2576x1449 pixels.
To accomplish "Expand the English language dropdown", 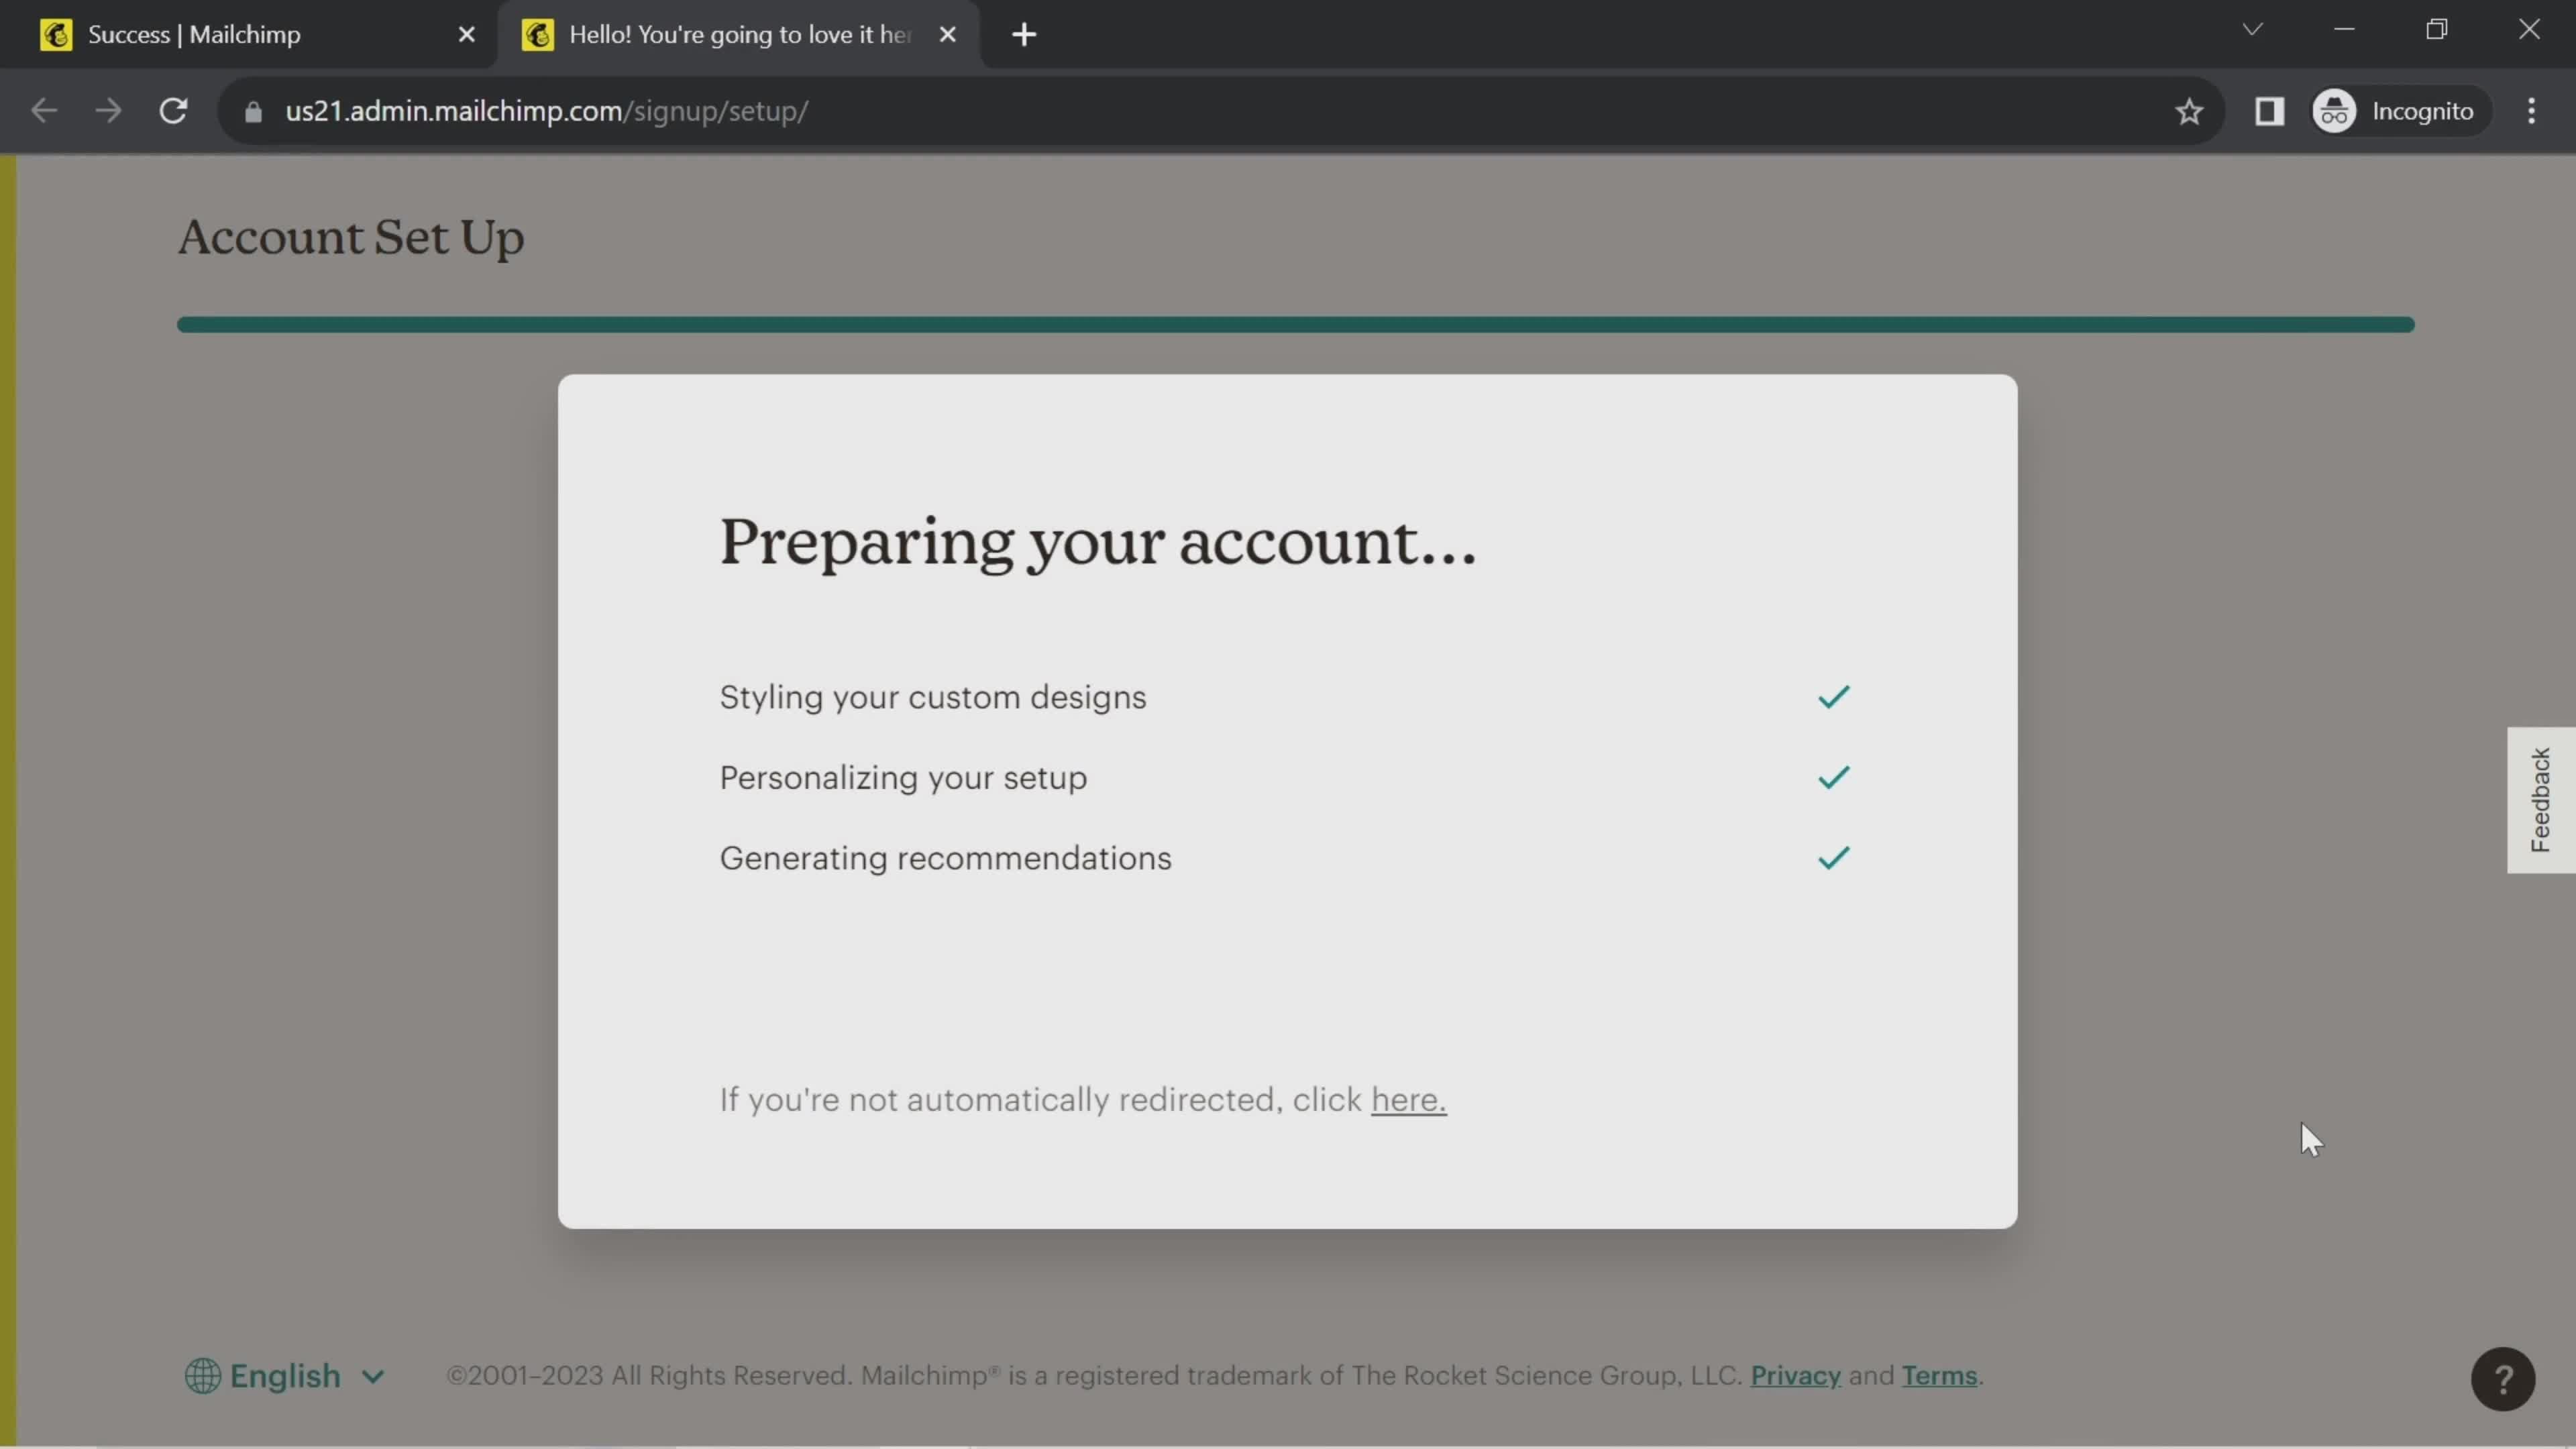I will coord(283,1375).
